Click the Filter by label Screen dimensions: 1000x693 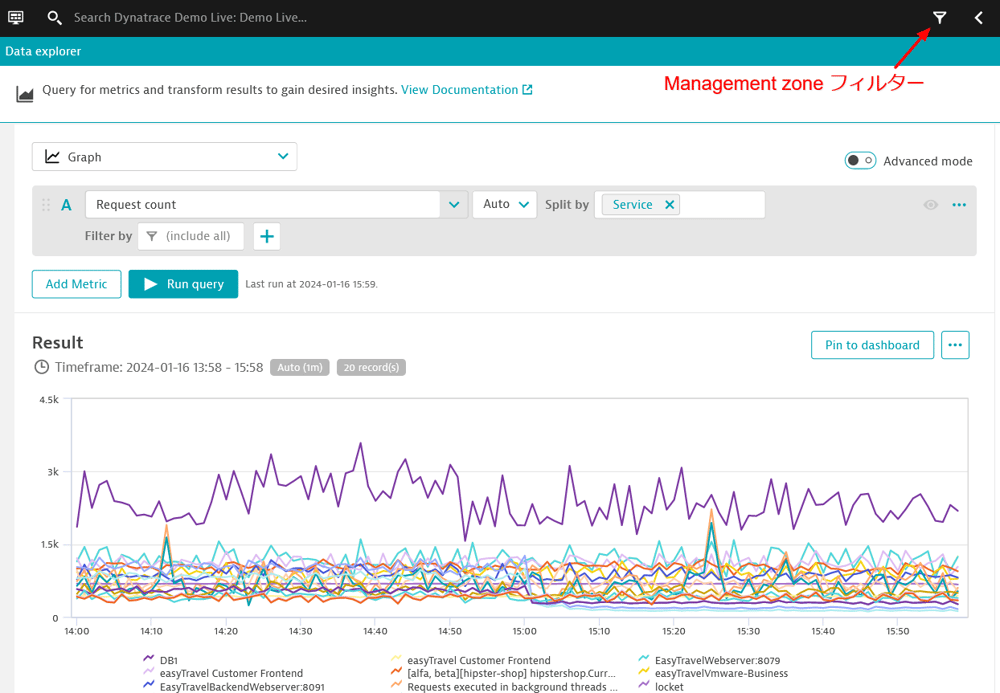click(x=108, y=236)
